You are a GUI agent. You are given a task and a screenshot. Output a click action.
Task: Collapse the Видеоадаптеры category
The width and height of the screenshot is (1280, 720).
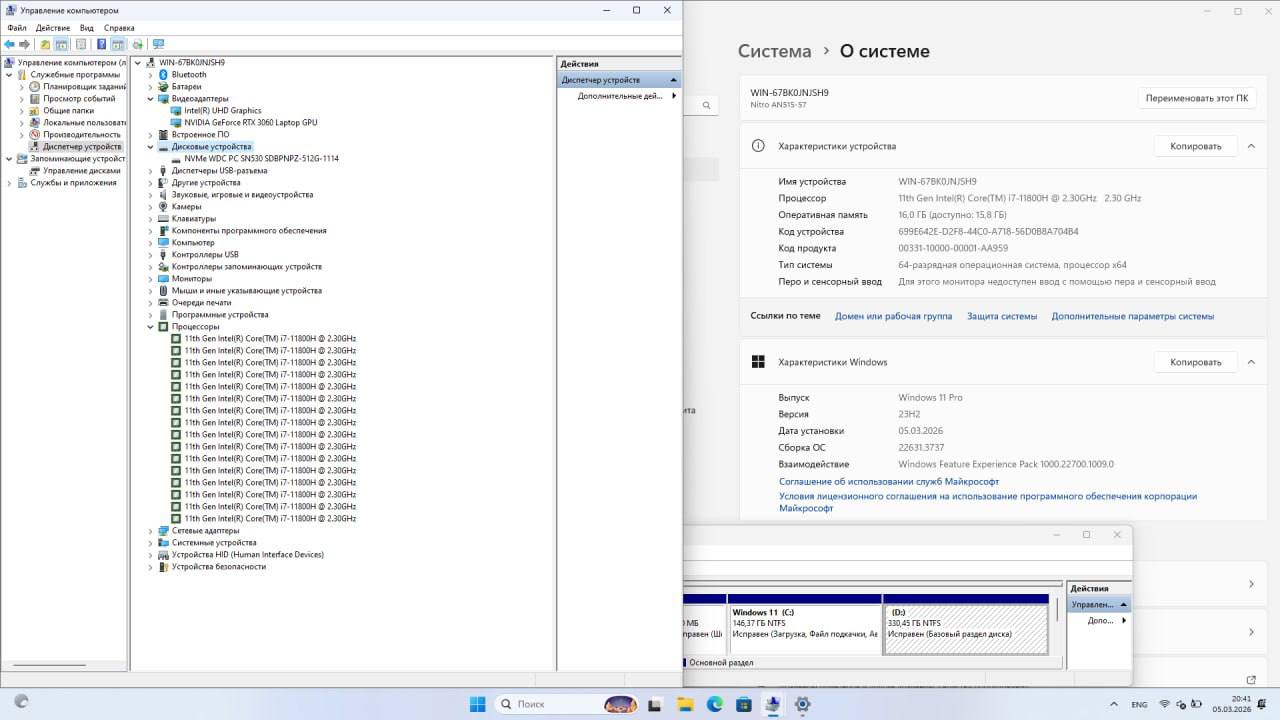pyautogui.click(x=151, y=99)
